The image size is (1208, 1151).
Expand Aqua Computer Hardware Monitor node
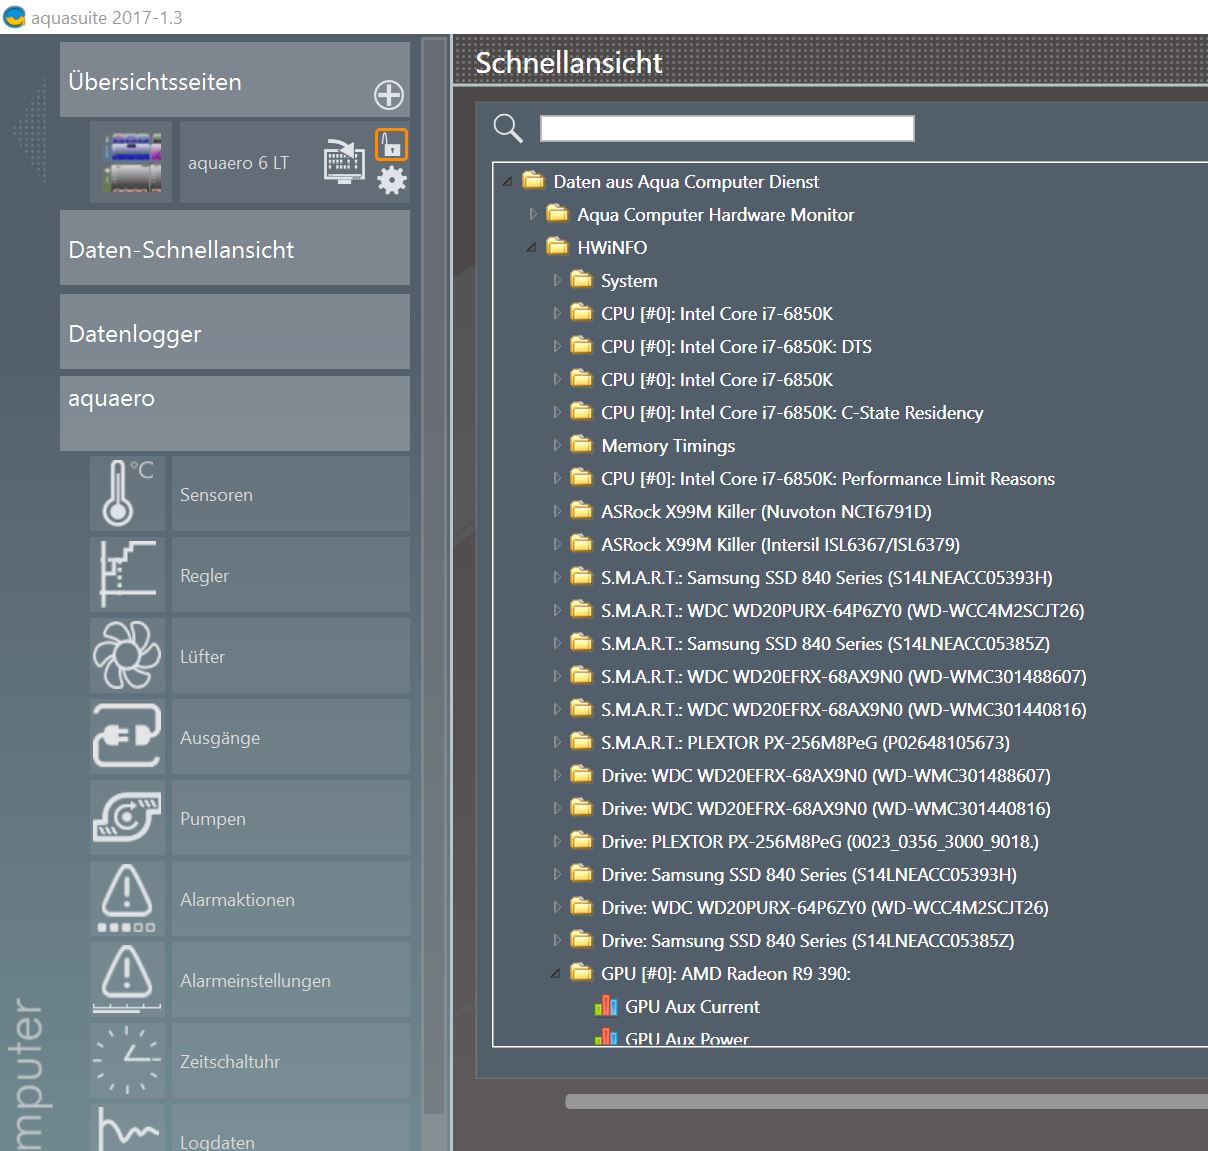click(x=533, y=214)
